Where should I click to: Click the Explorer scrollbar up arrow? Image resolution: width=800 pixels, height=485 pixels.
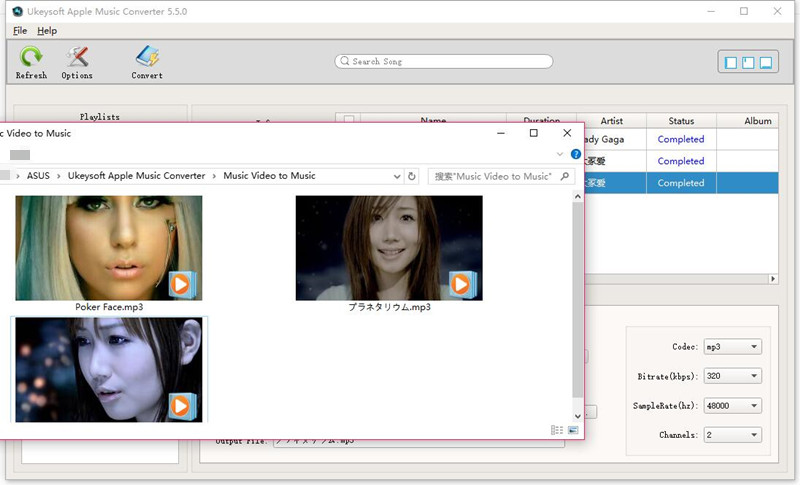[x=578, y=196]
